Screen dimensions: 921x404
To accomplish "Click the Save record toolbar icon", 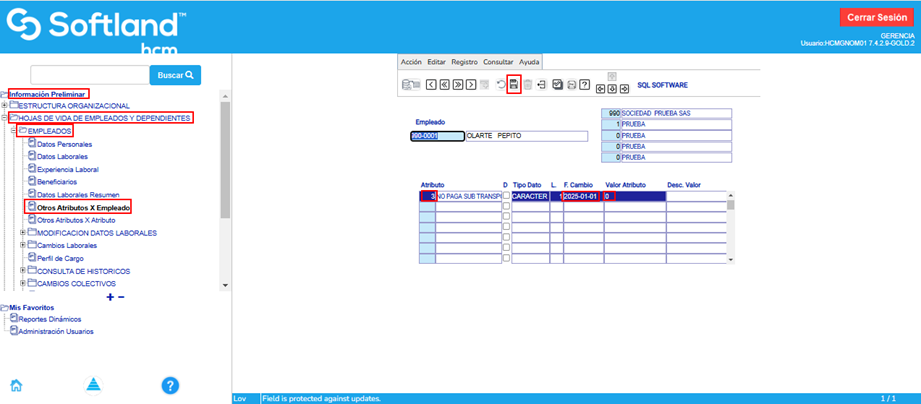I will point(514,84).
